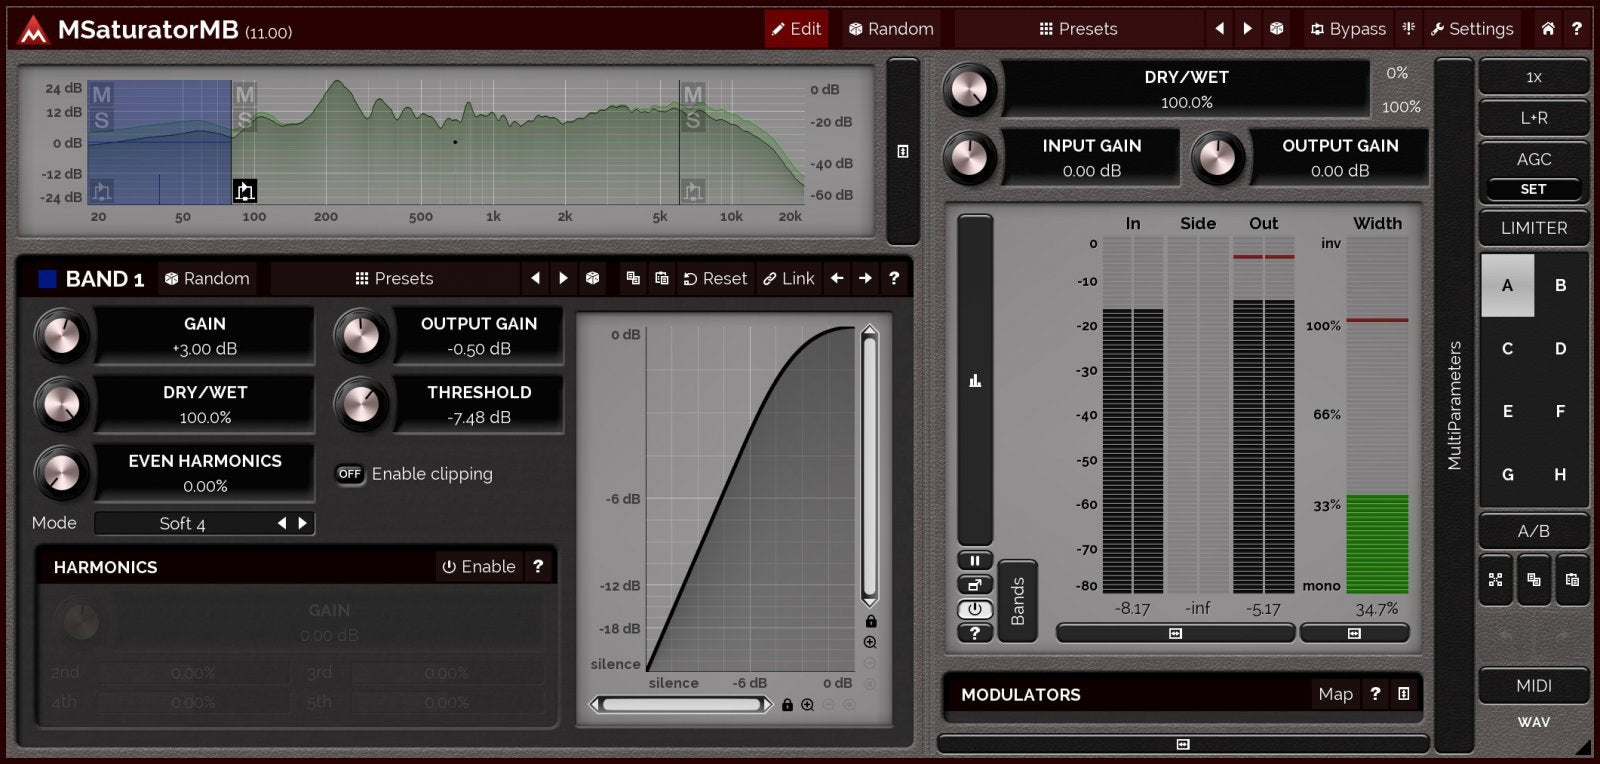
Task: Click the A/B comparison button
Action: (1534, 531)
